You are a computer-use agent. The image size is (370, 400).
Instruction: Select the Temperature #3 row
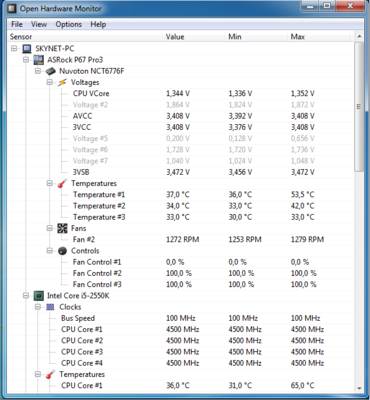tap(180, 217)
